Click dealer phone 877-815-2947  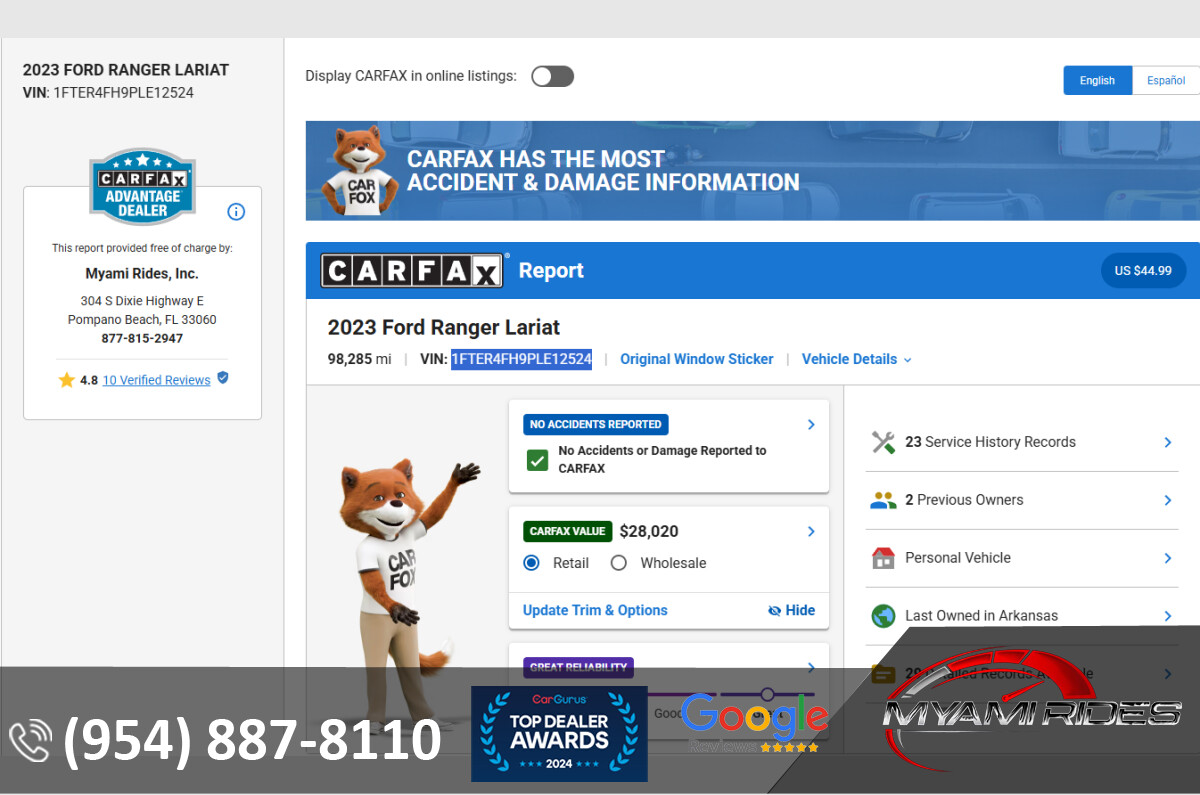click(142, 339)
